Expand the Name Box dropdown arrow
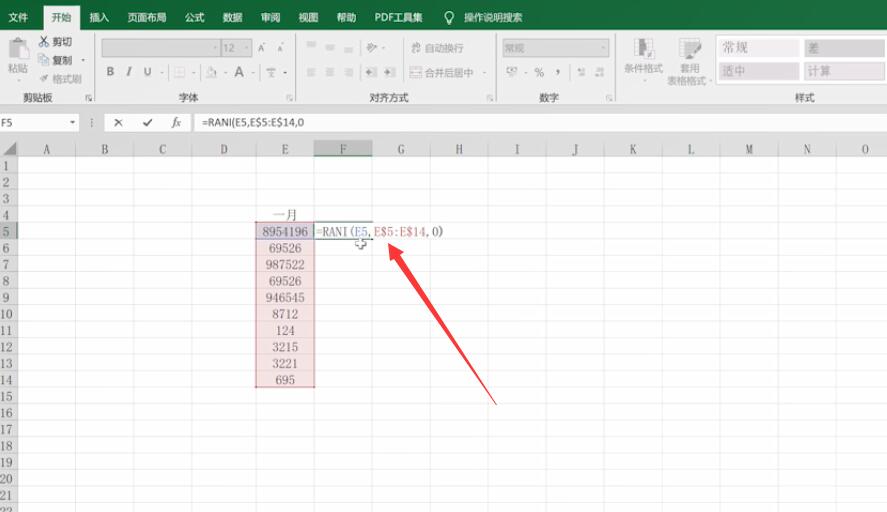This screenshot has height=512, width=887. tap(72, 122)
